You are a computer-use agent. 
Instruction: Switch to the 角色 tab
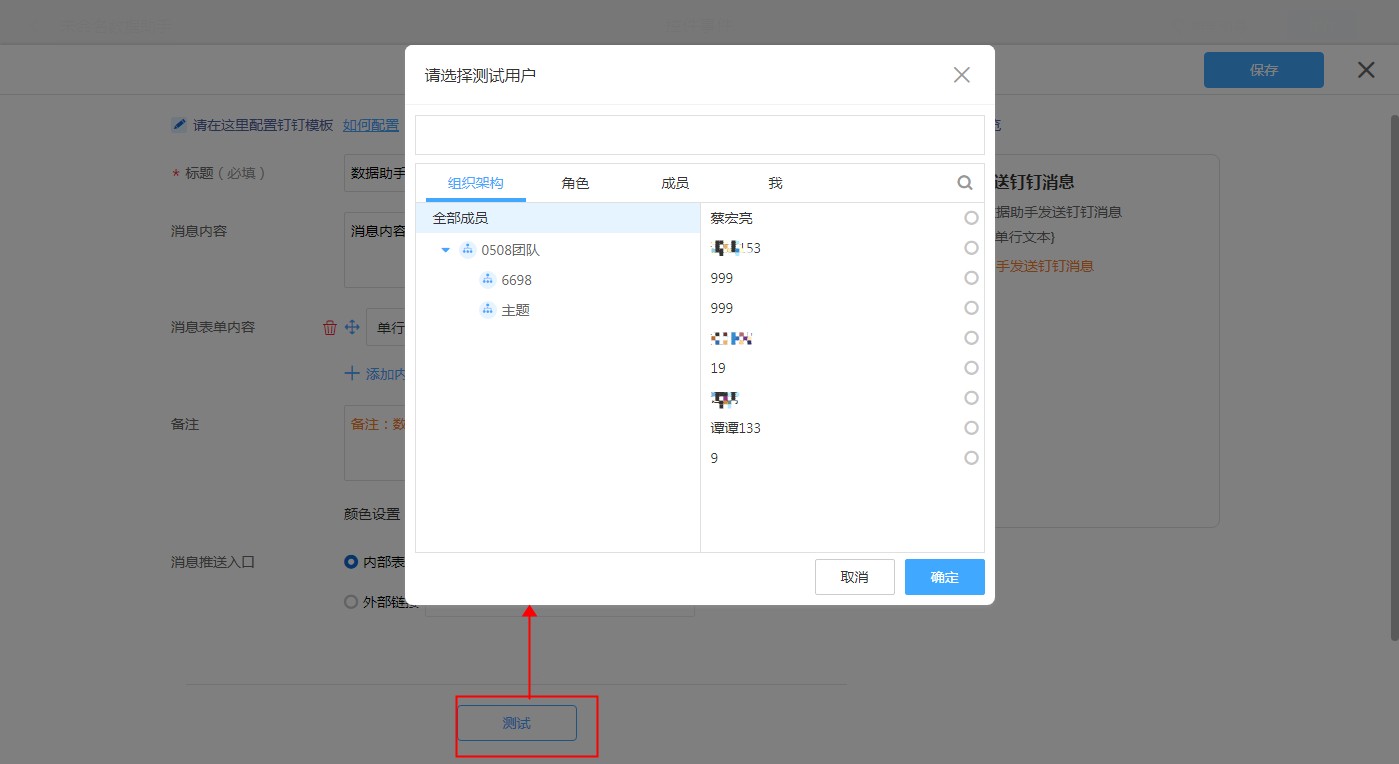pos(575,183)
